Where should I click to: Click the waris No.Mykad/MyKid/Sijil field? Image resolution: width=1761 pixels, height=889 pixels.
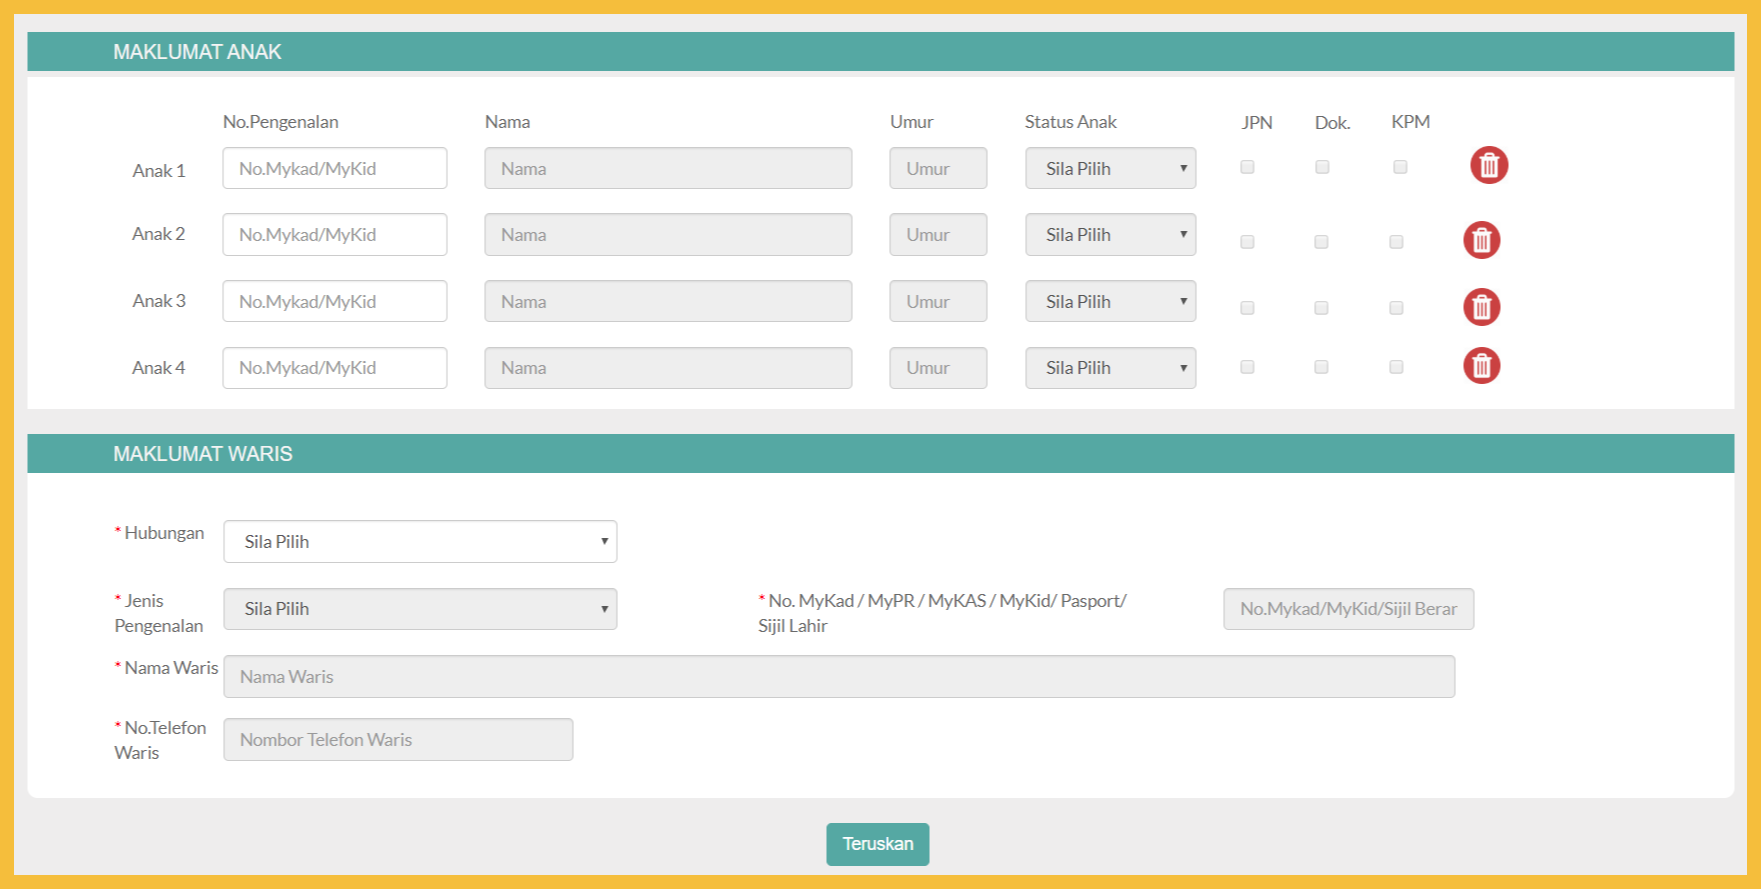[x=1347, y=609]
